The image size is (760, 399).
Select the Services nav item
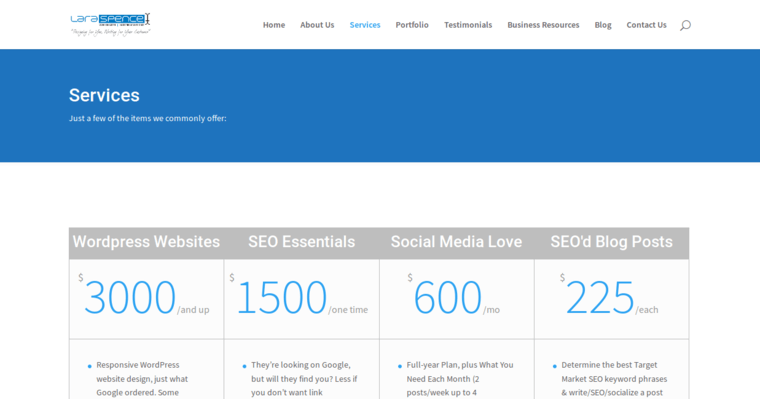coord(365,25)
